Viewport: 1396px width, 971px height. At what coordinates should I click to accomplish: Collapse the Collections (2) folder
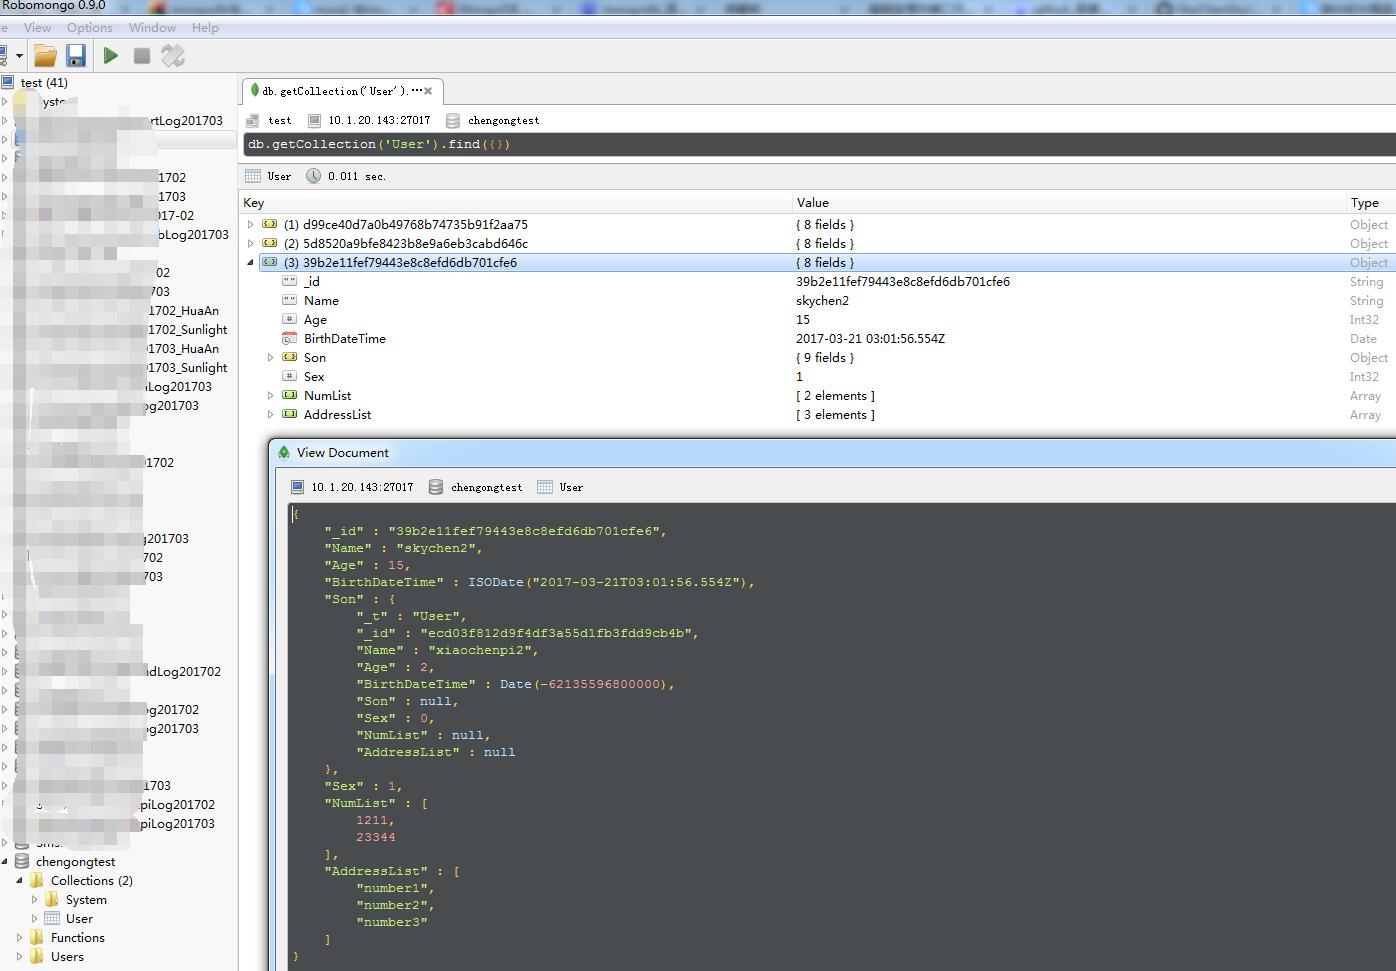click(19, 881)
